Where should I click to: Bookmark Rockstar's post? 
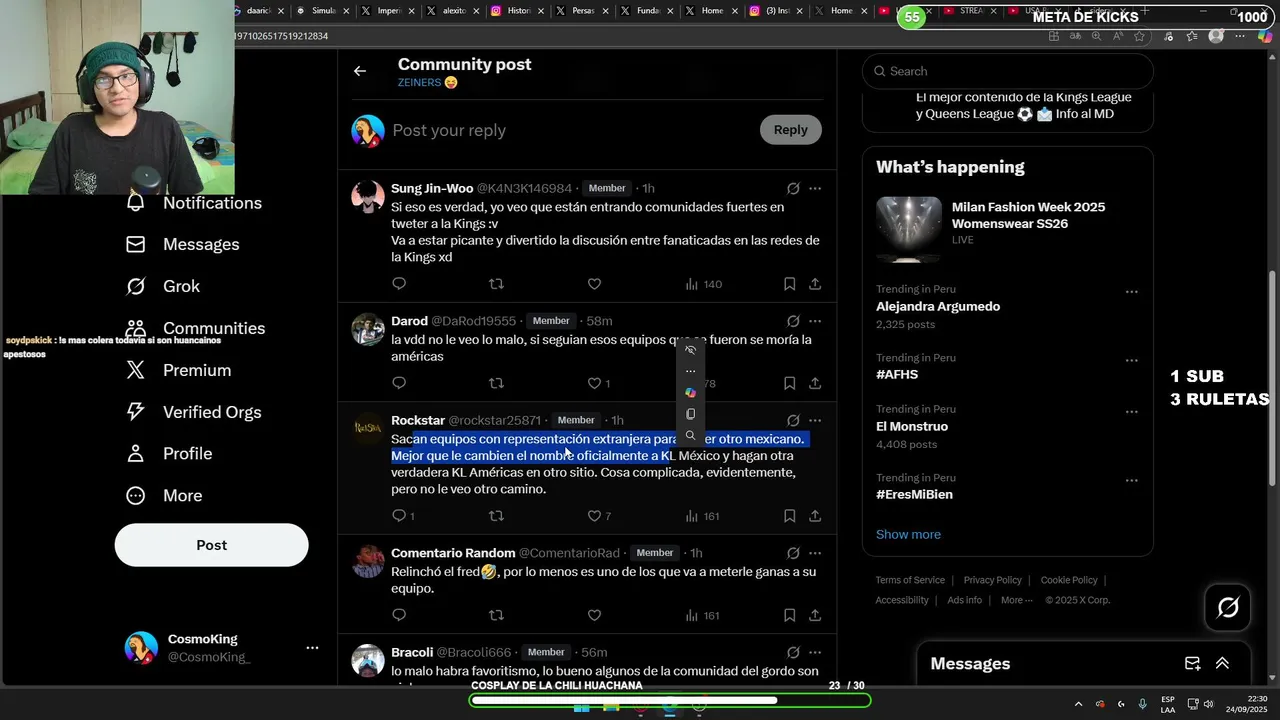pos(789,516)
